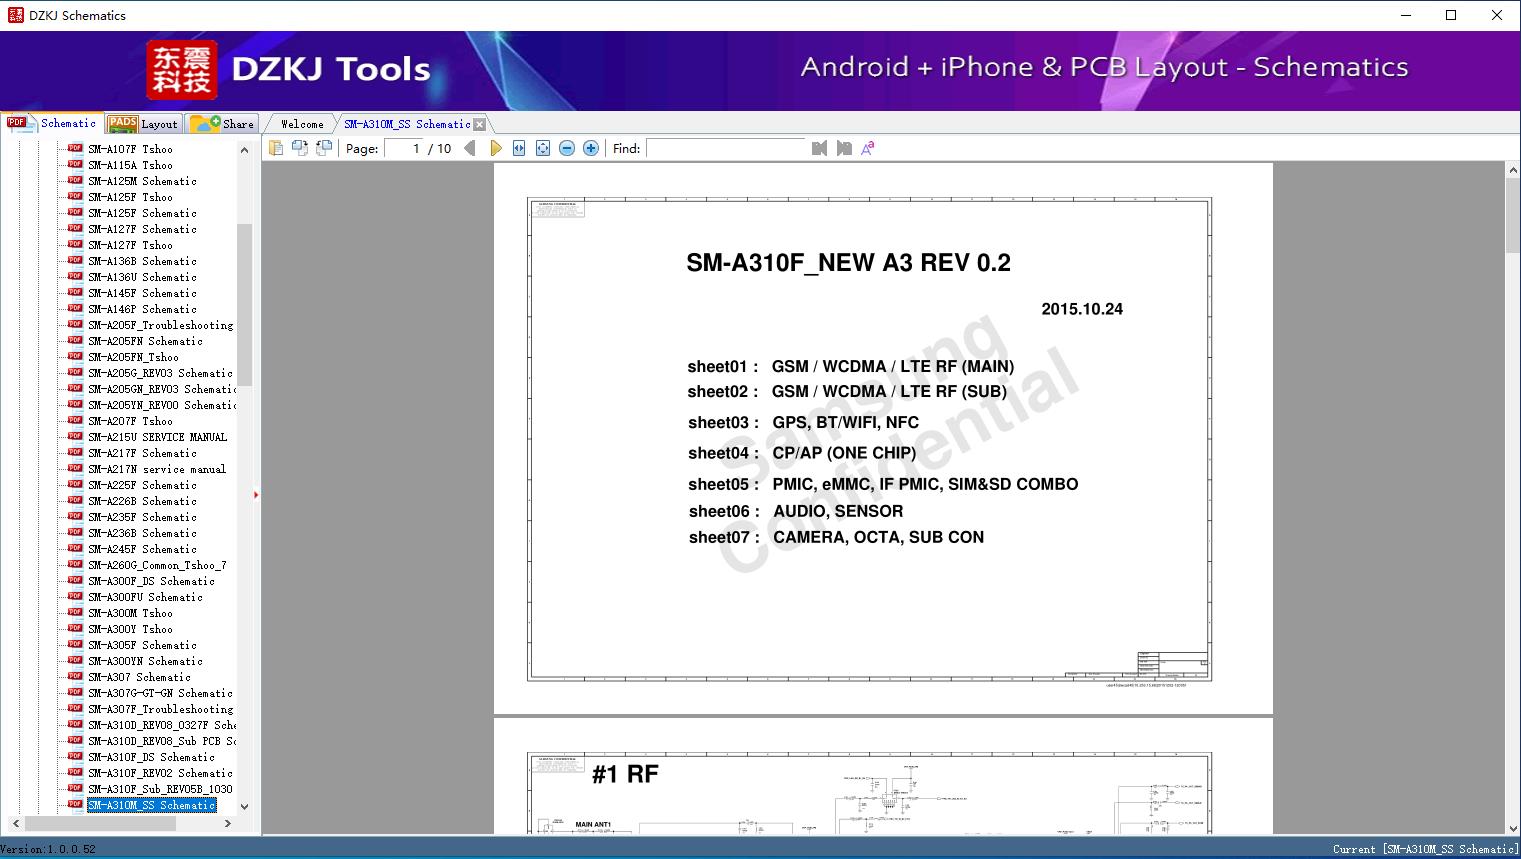Click the page number input field
This screenshot has height=859, width=1521.
point(404,148)
